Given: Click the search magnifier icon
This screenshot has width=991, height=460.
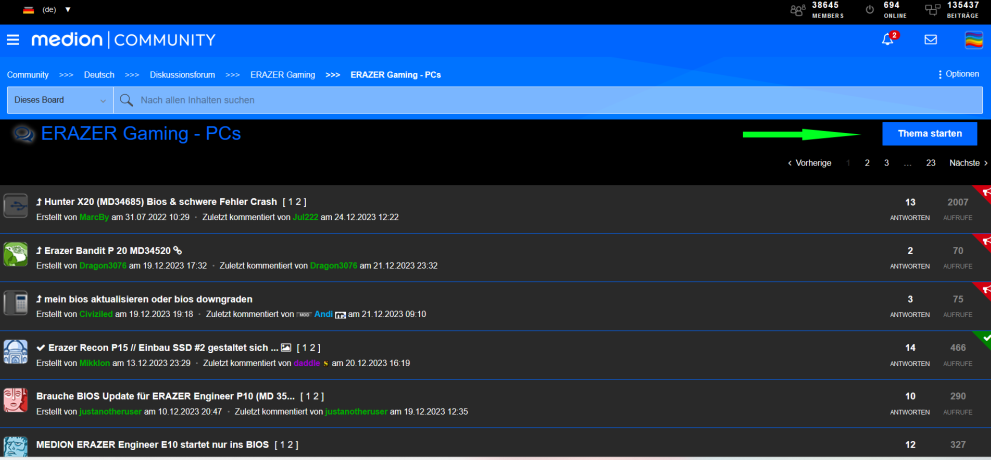Looking at the screenshot, I should (127, 100).
